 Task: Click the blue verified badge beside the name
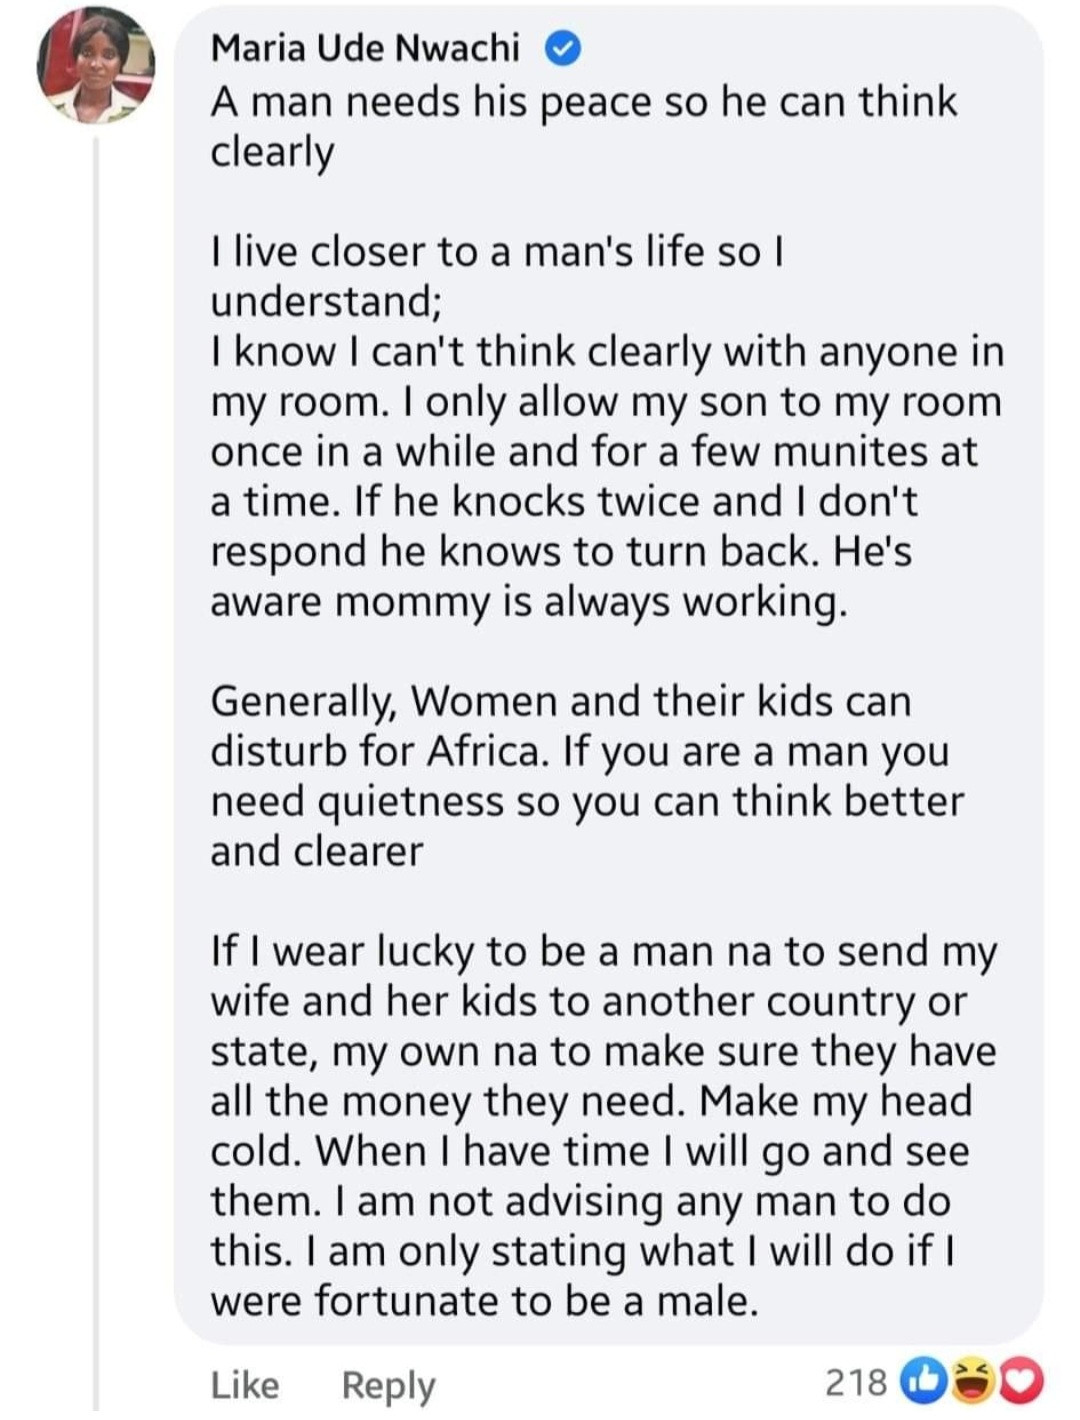point(563,48)
